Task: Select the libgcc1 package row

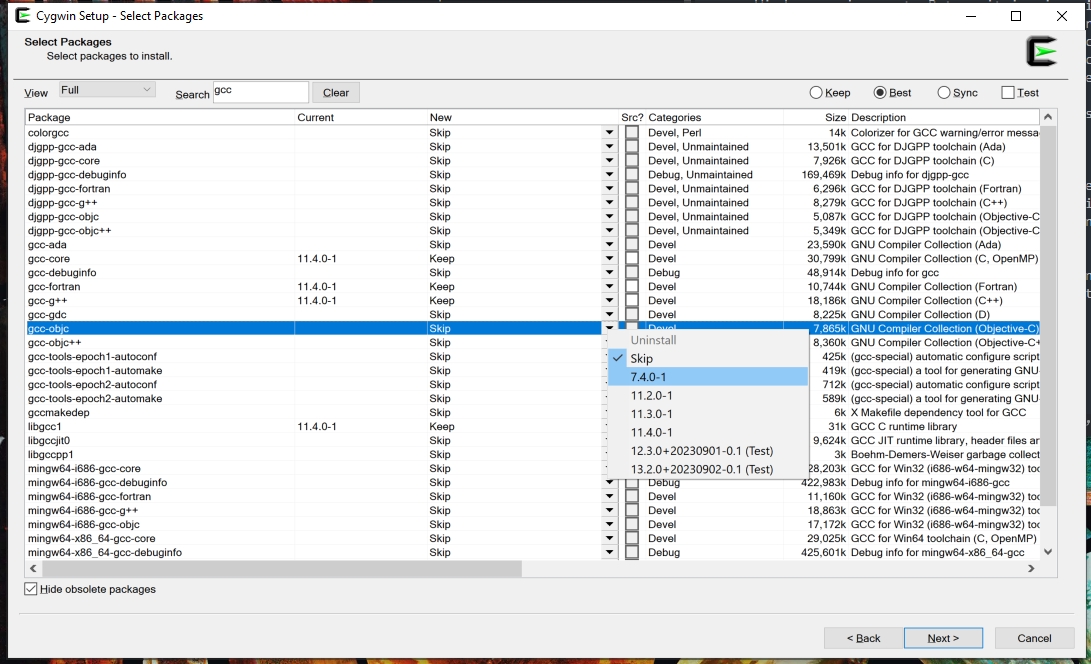Action: [532, 426]
